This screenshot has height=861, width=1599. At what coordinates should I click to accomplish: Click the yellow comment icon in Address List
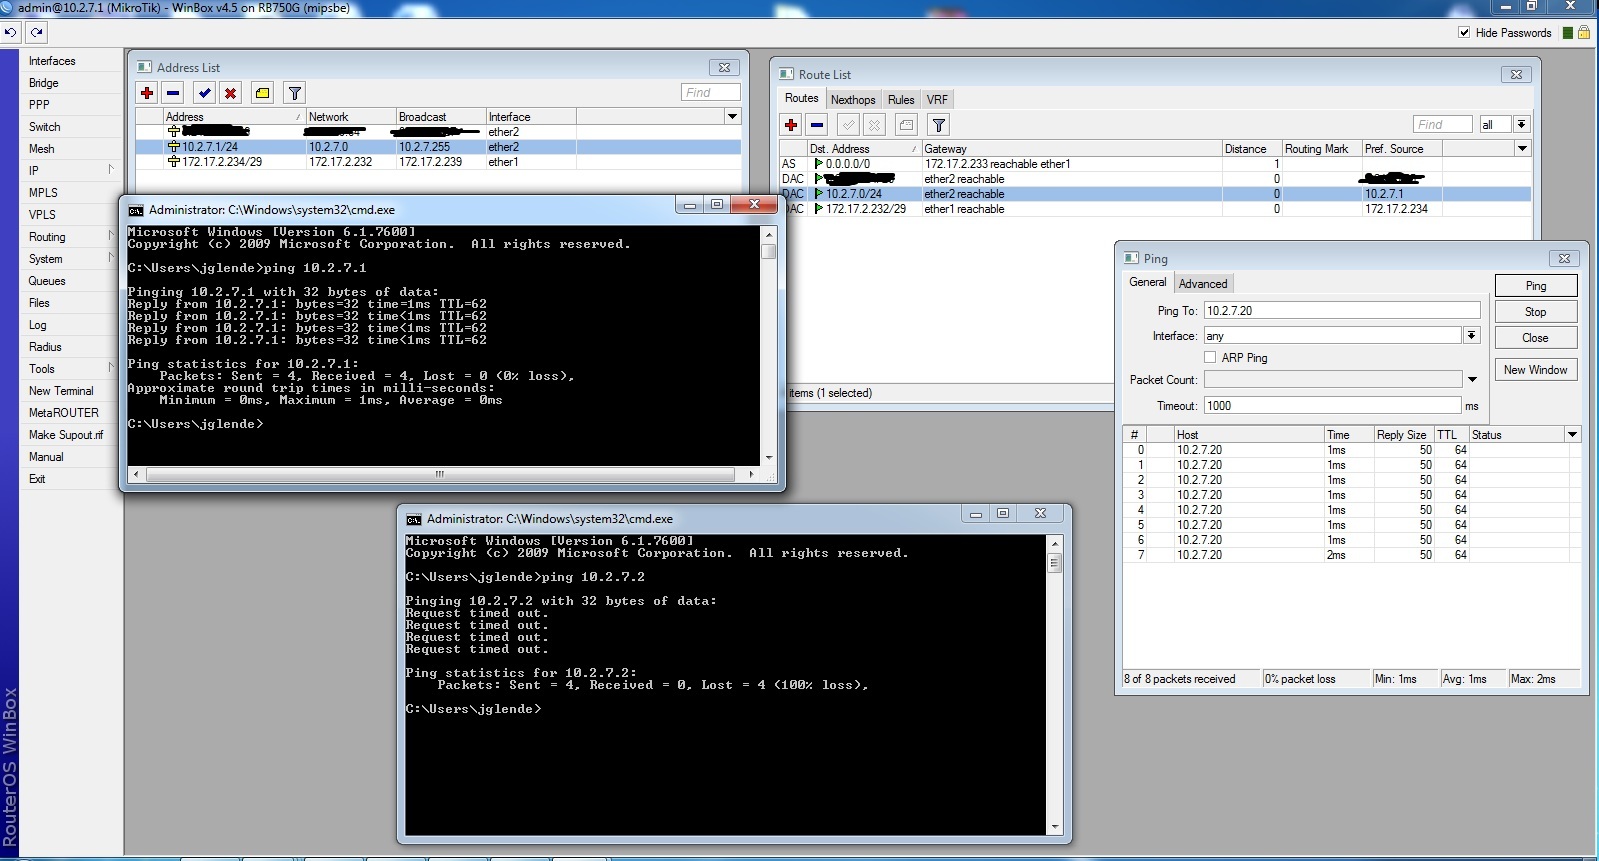[x=262, y=93]
